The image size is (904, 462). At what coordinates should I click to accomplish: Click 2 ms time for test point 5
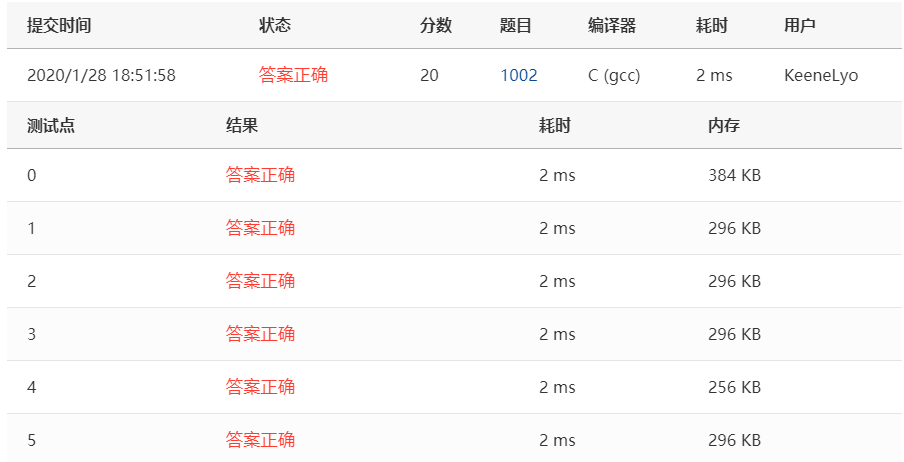coord(558,441)
